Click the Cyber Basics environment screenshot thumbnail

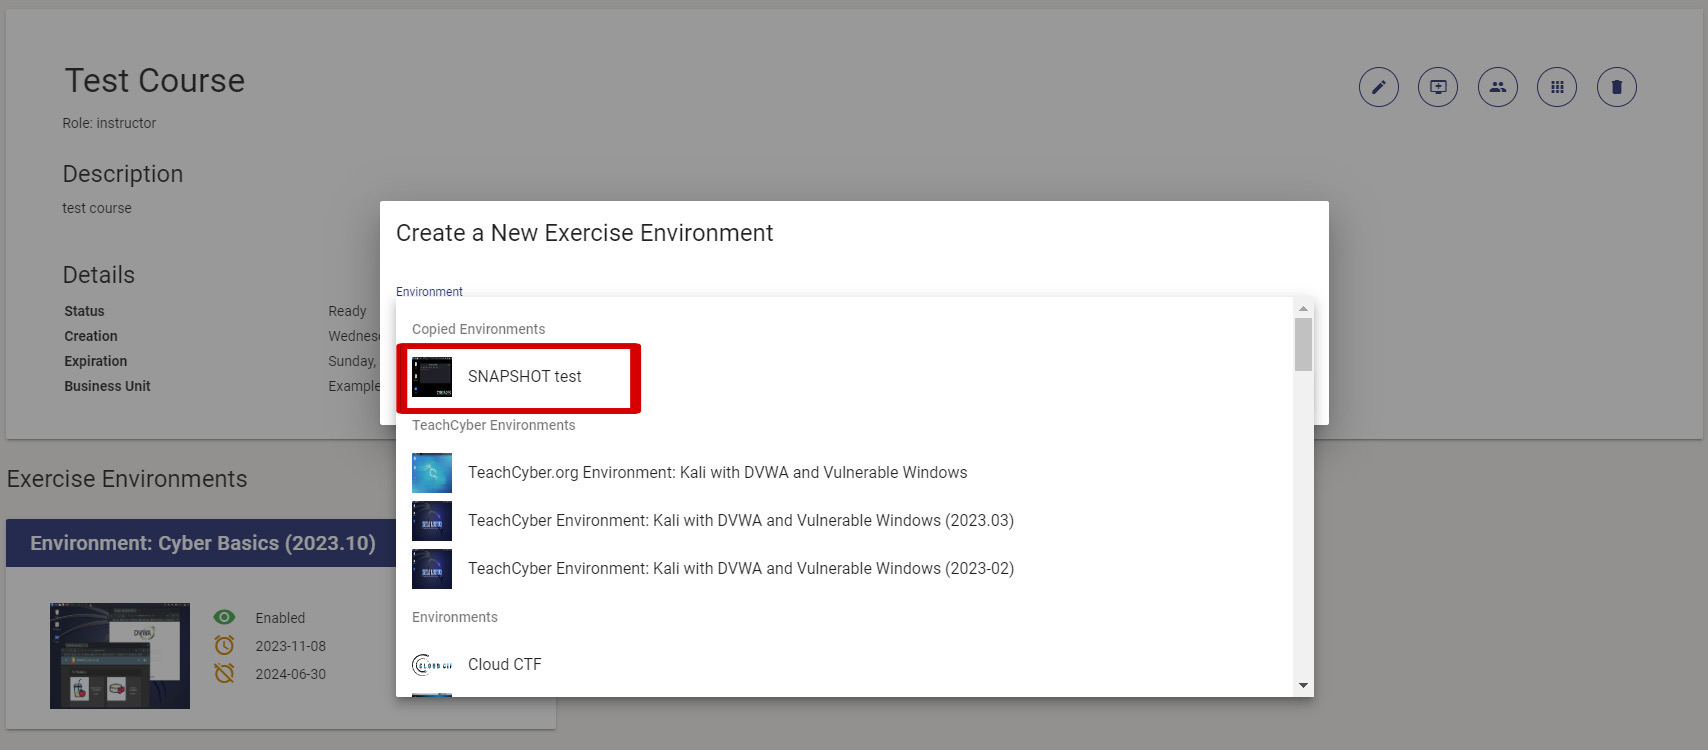[120, 656]
